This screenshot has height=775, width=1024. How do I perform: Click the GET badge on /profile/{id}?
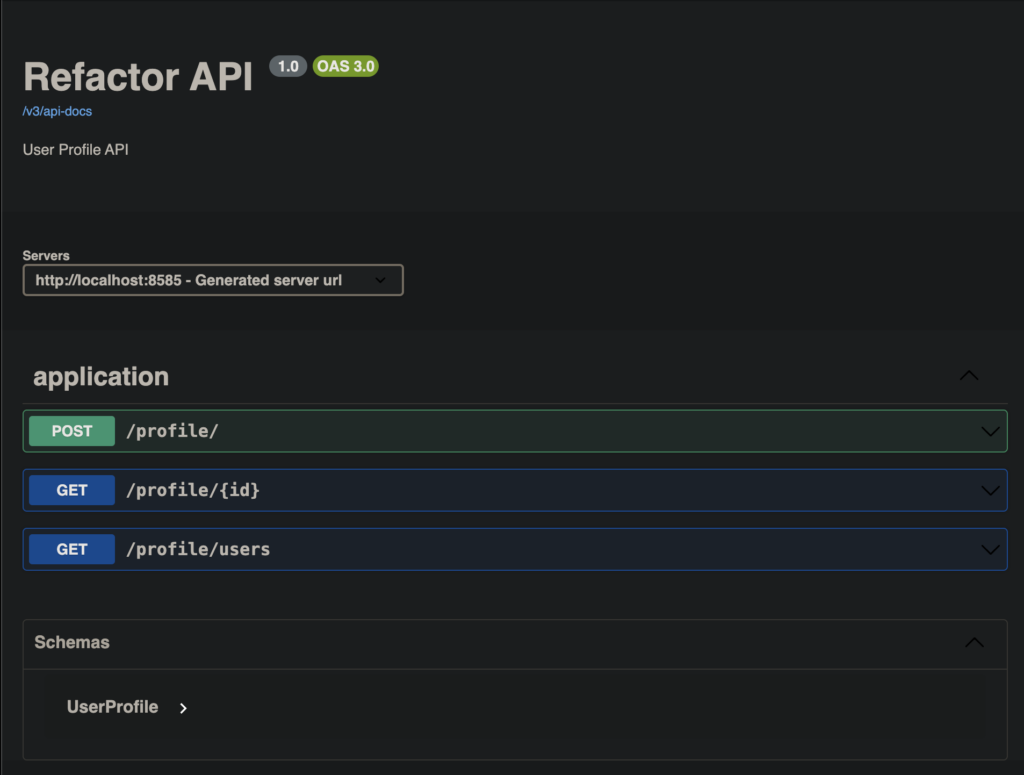[71, 490]
